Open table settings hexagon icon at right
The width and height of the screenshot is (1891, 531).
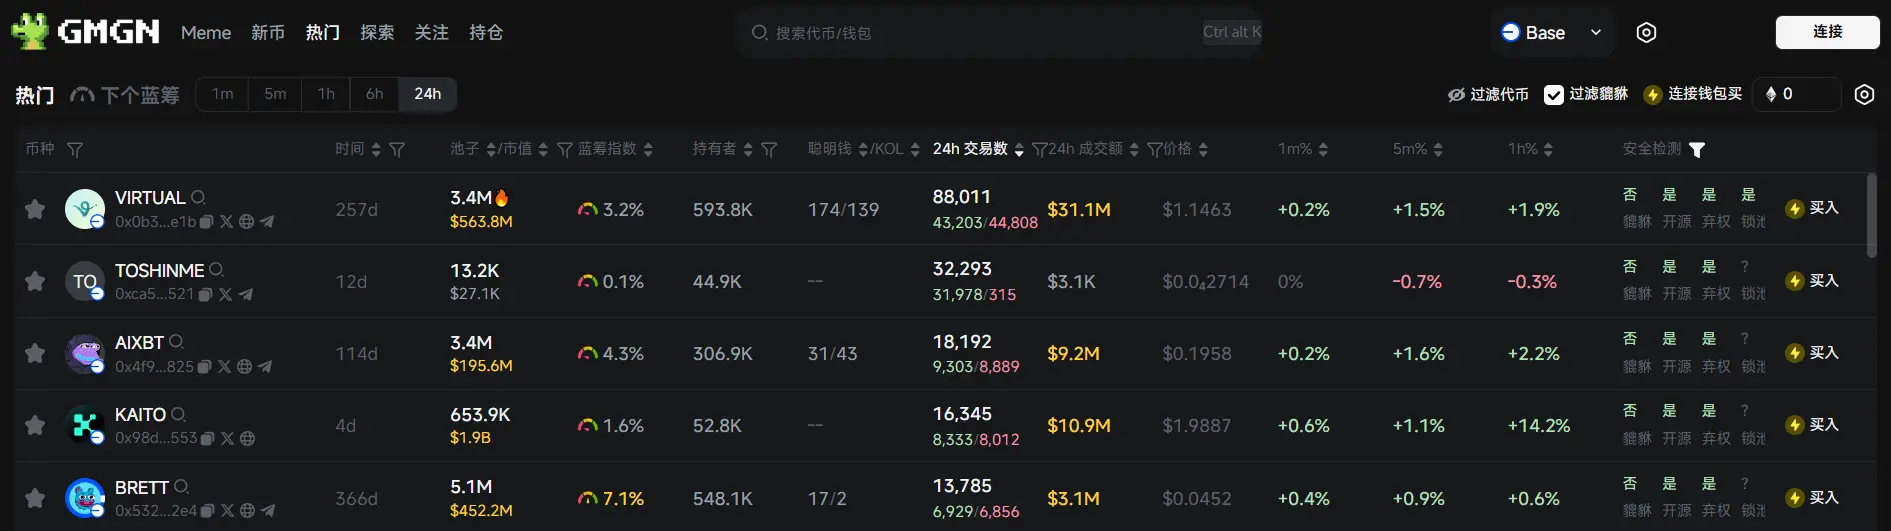point(1864,94)
